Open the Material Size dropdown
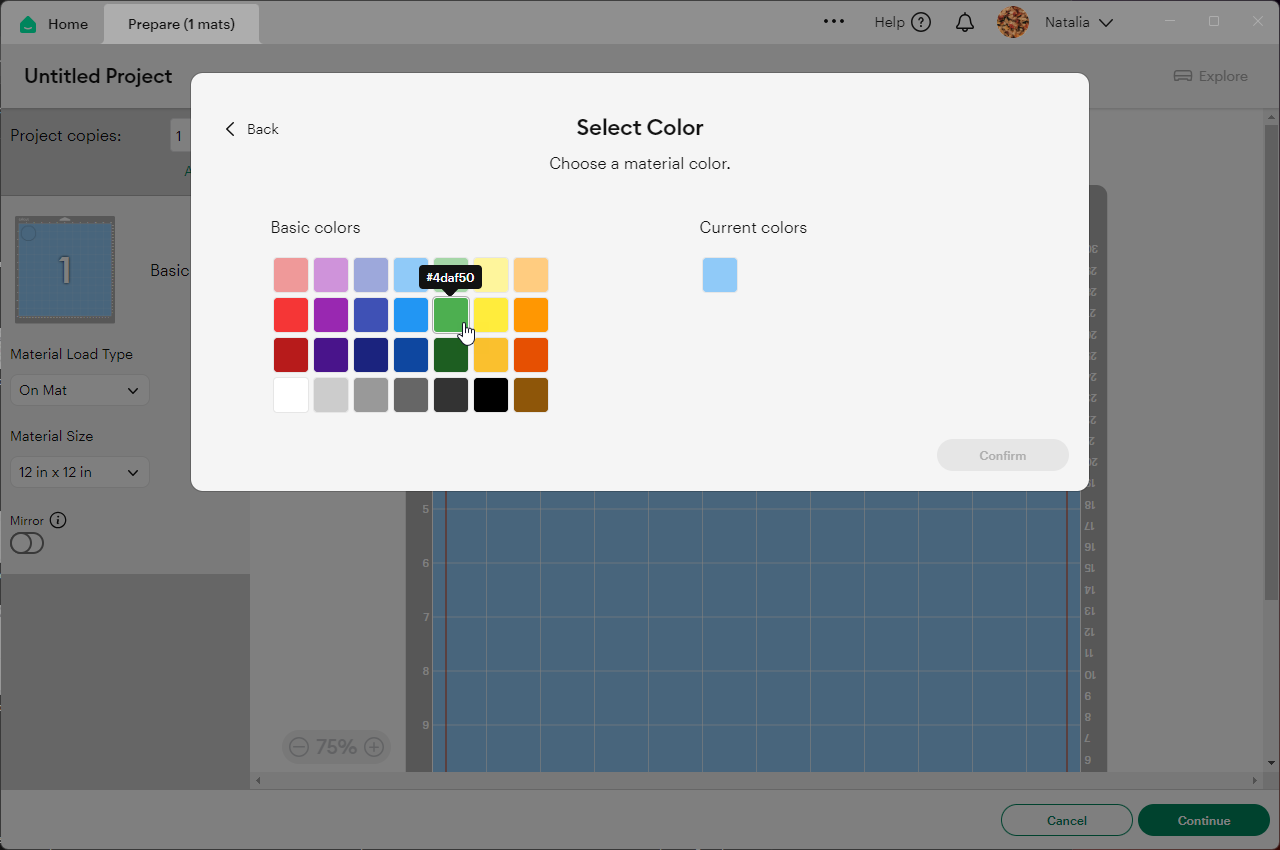1280x850 pixels. 79,471
